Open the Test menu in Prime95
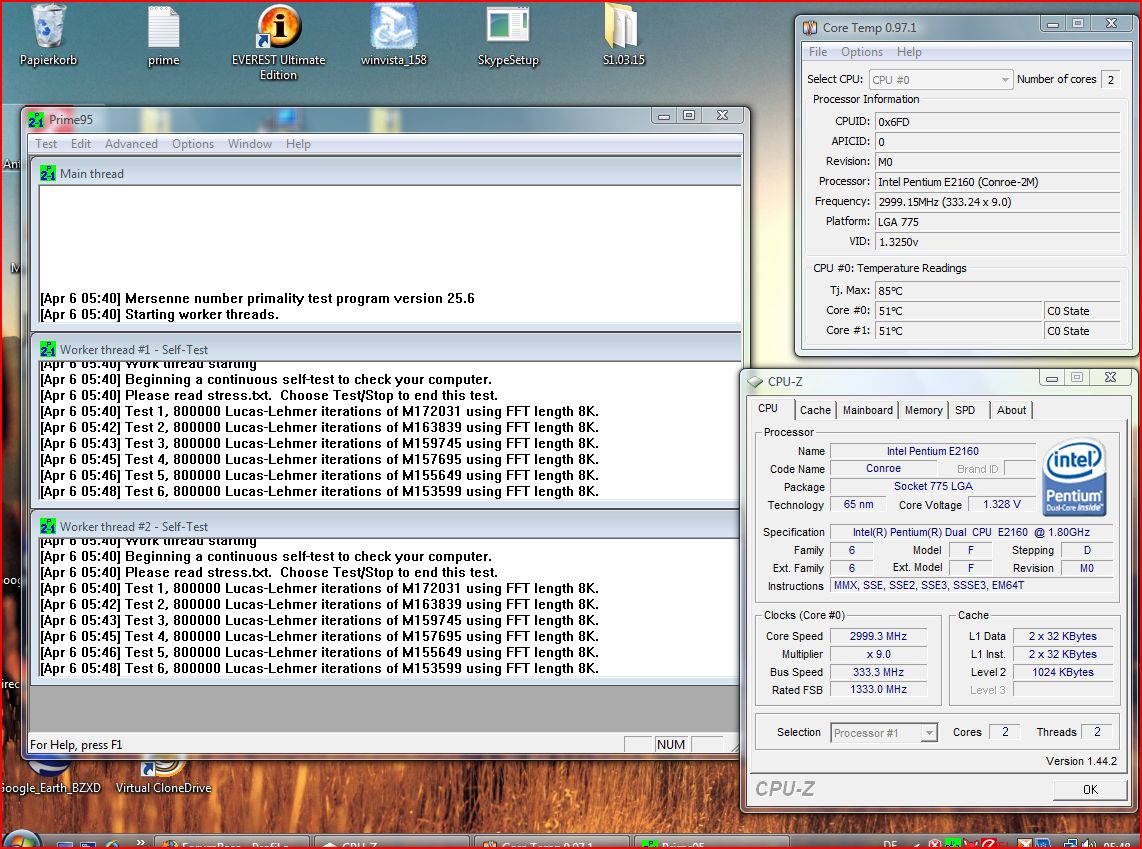The width and height of the screenshot is (1142, 849). coord(46,144)
